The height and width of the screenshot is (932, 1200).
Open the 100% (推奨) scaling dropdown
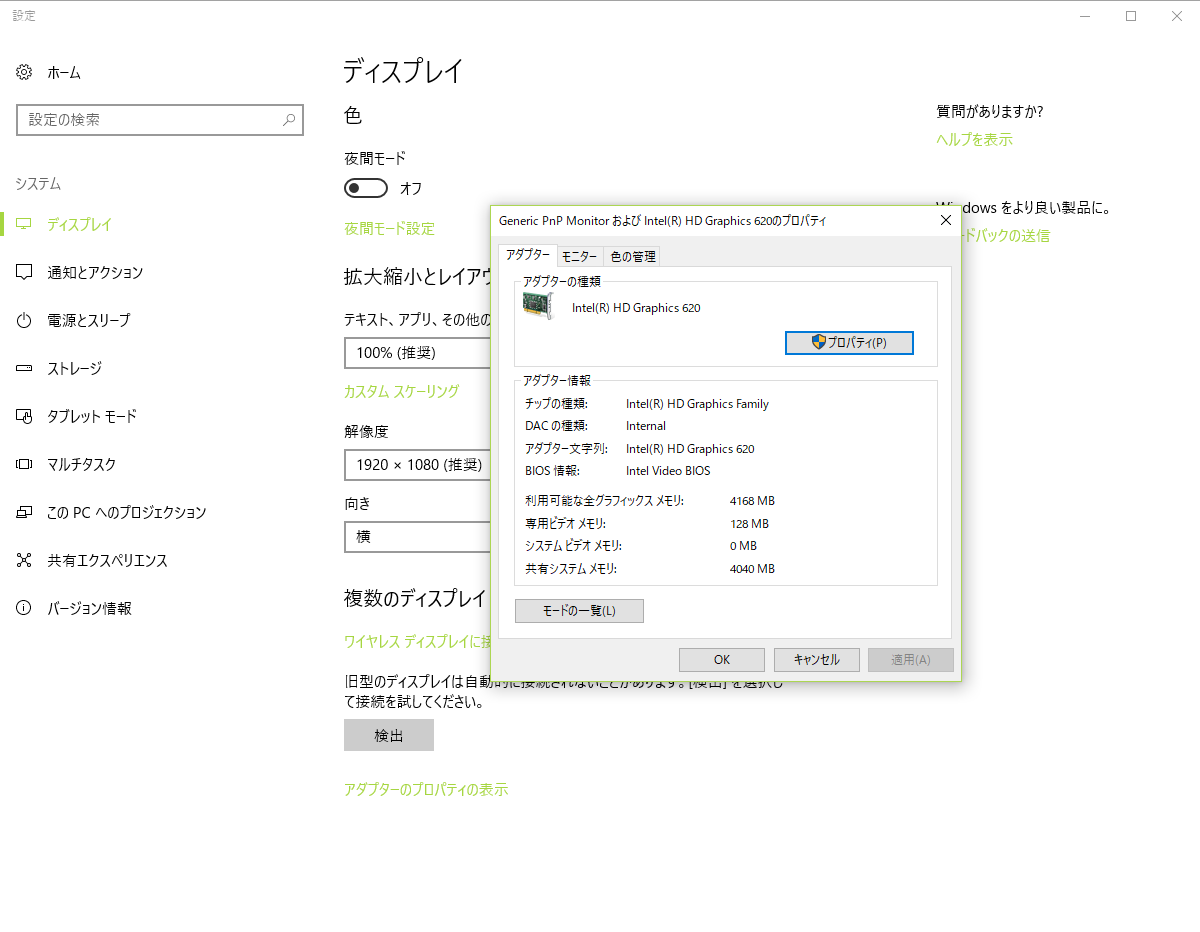[416, 353]
